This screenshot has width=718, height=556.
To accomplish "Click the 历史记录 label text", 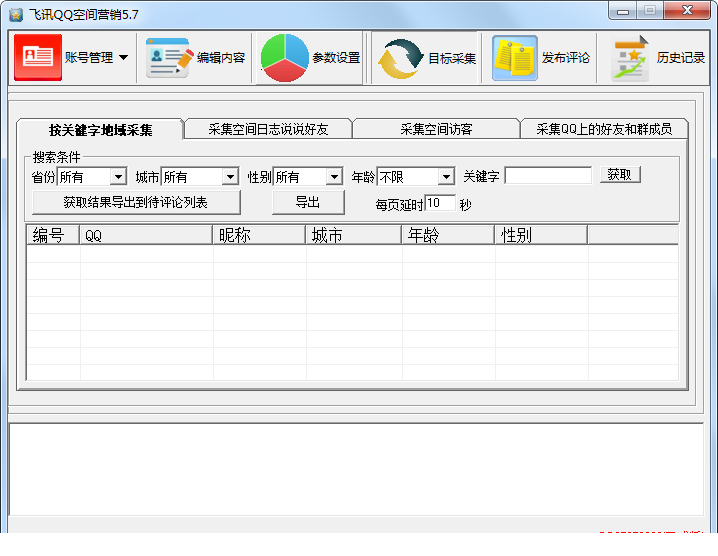I will [x=680, y=58].
